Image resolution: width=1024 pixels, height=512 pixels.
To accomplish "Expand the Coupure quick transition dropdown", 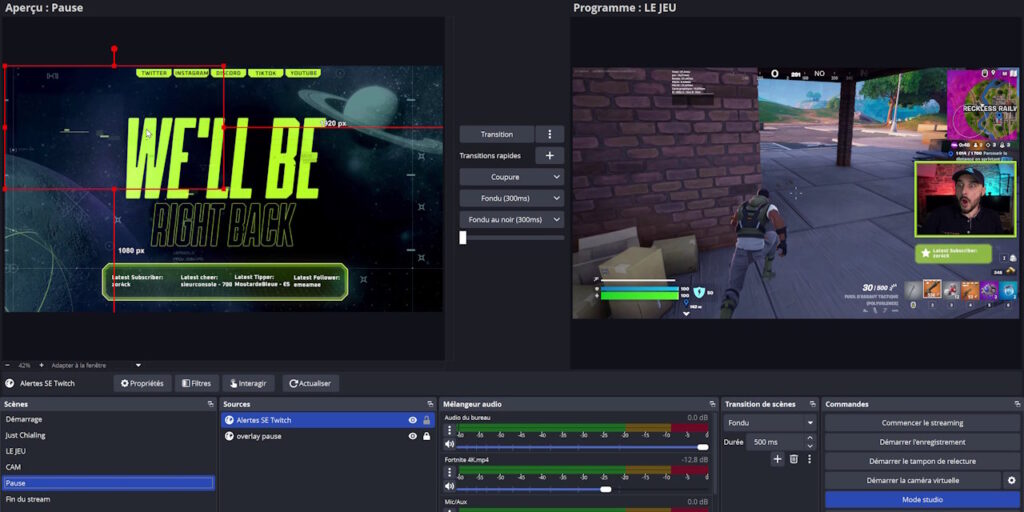I will coord(556,177).
